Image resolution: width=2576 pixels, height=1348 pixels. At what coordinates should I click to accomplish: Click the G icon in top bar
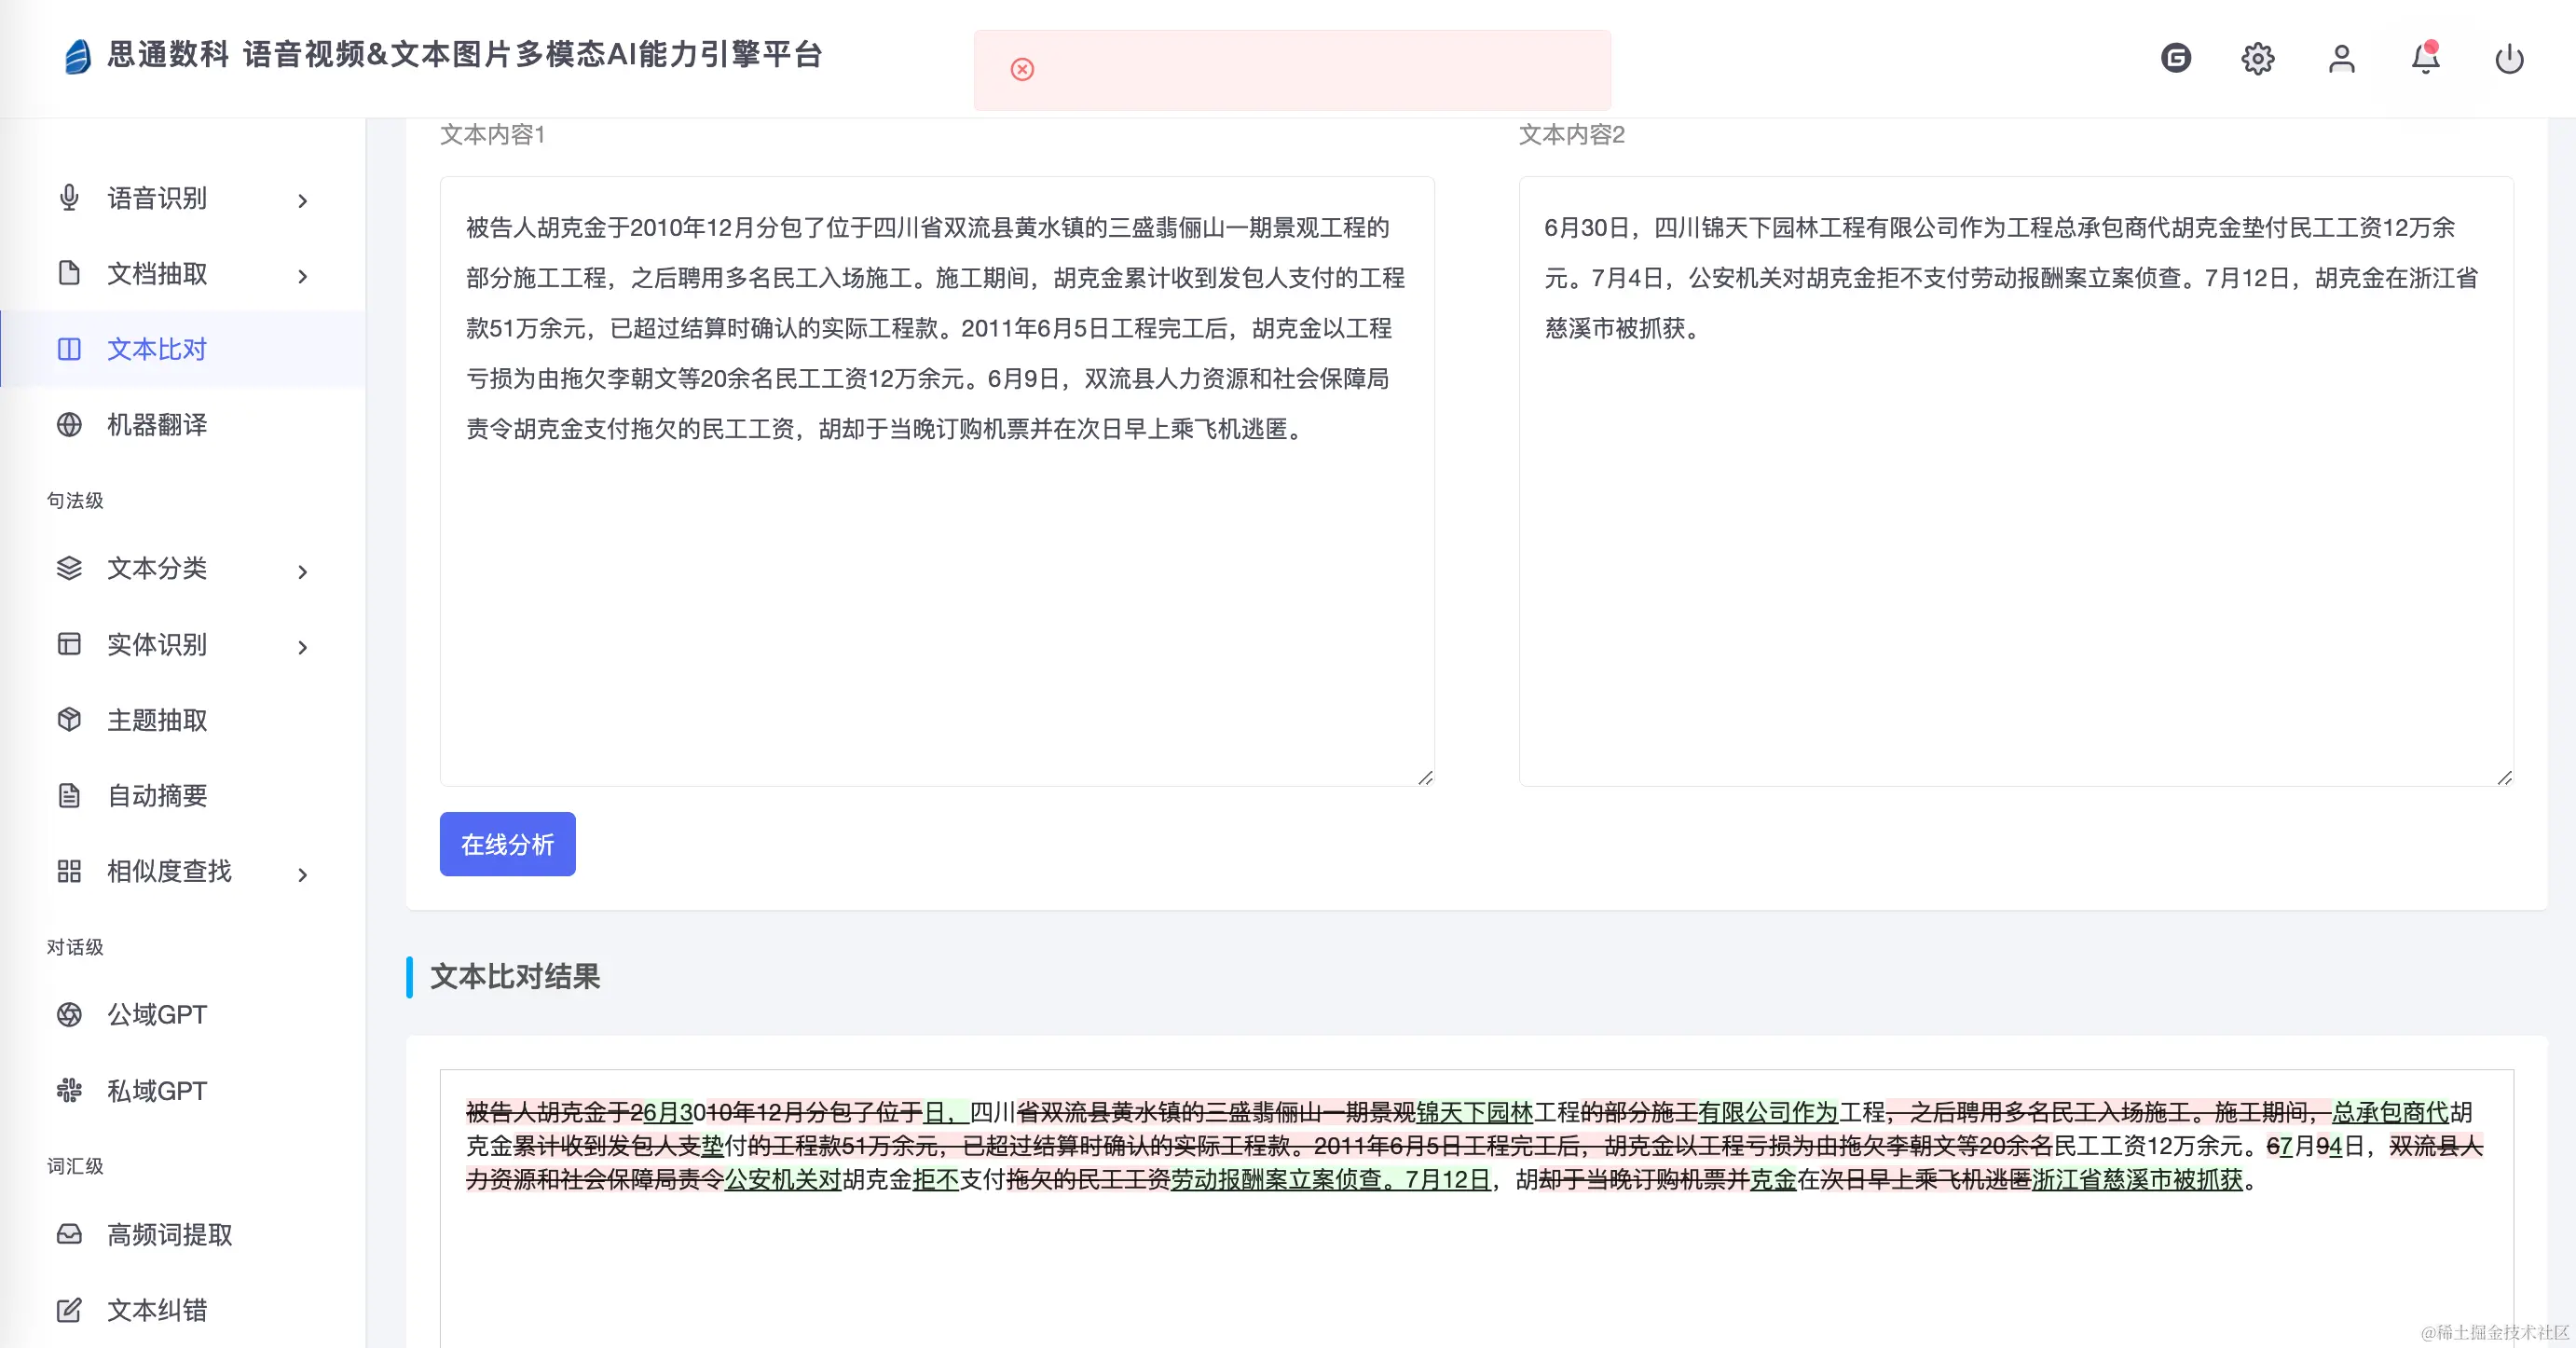coord(2175,58)
